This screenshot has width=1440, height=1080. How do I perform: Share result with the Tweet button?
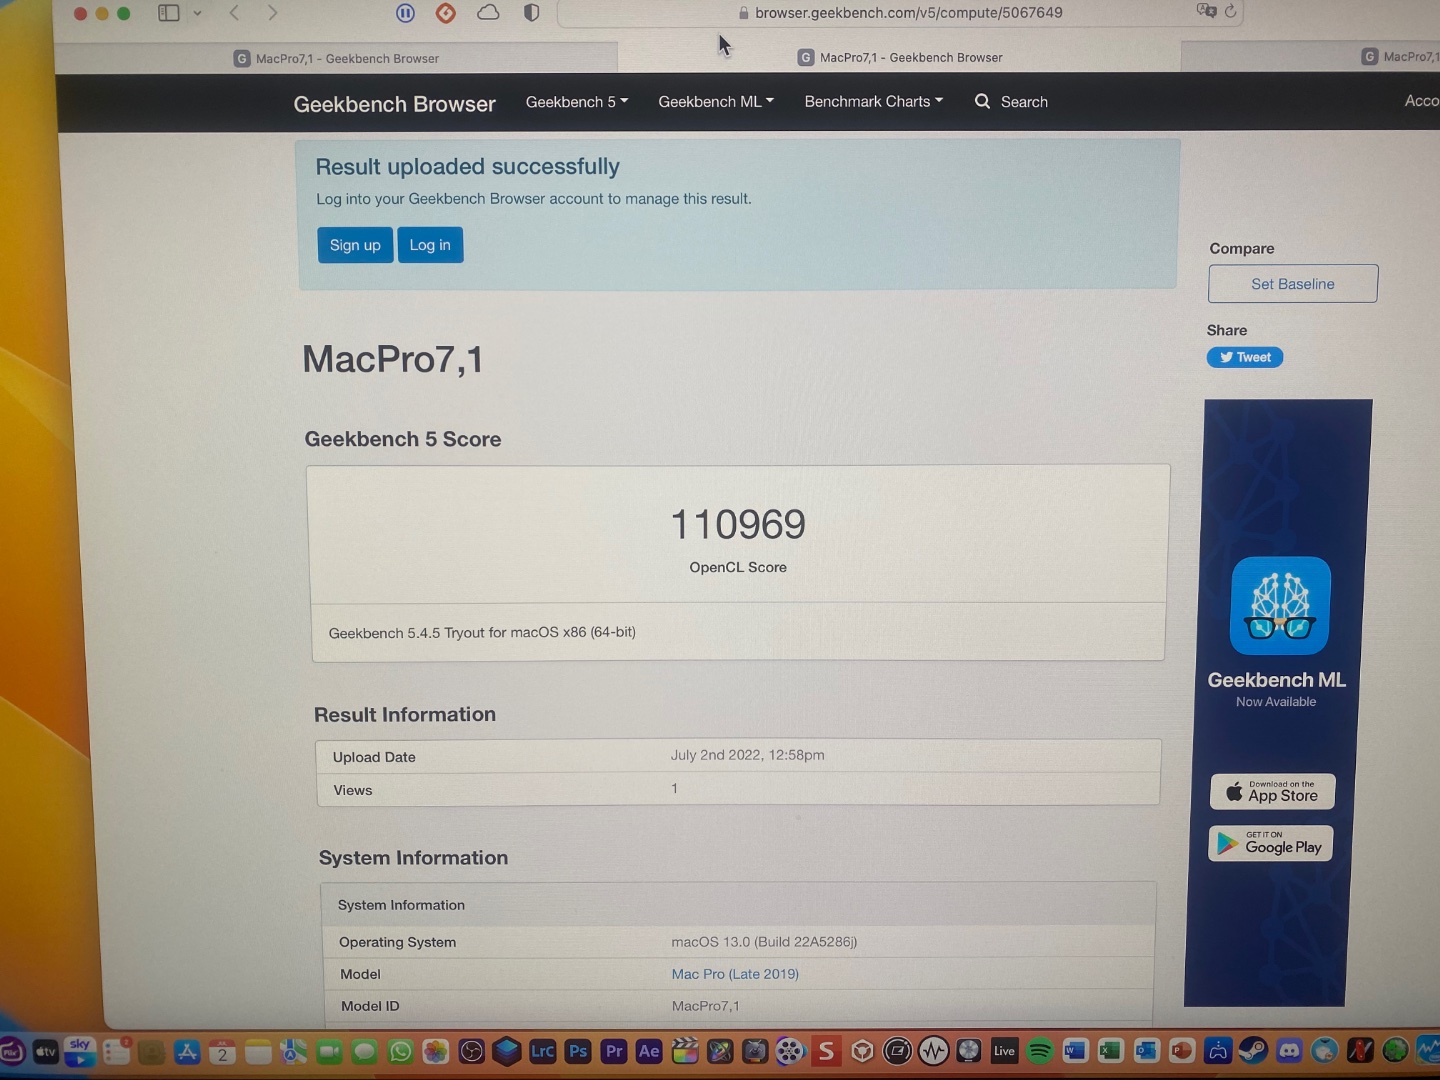(x=1245, y=357)
